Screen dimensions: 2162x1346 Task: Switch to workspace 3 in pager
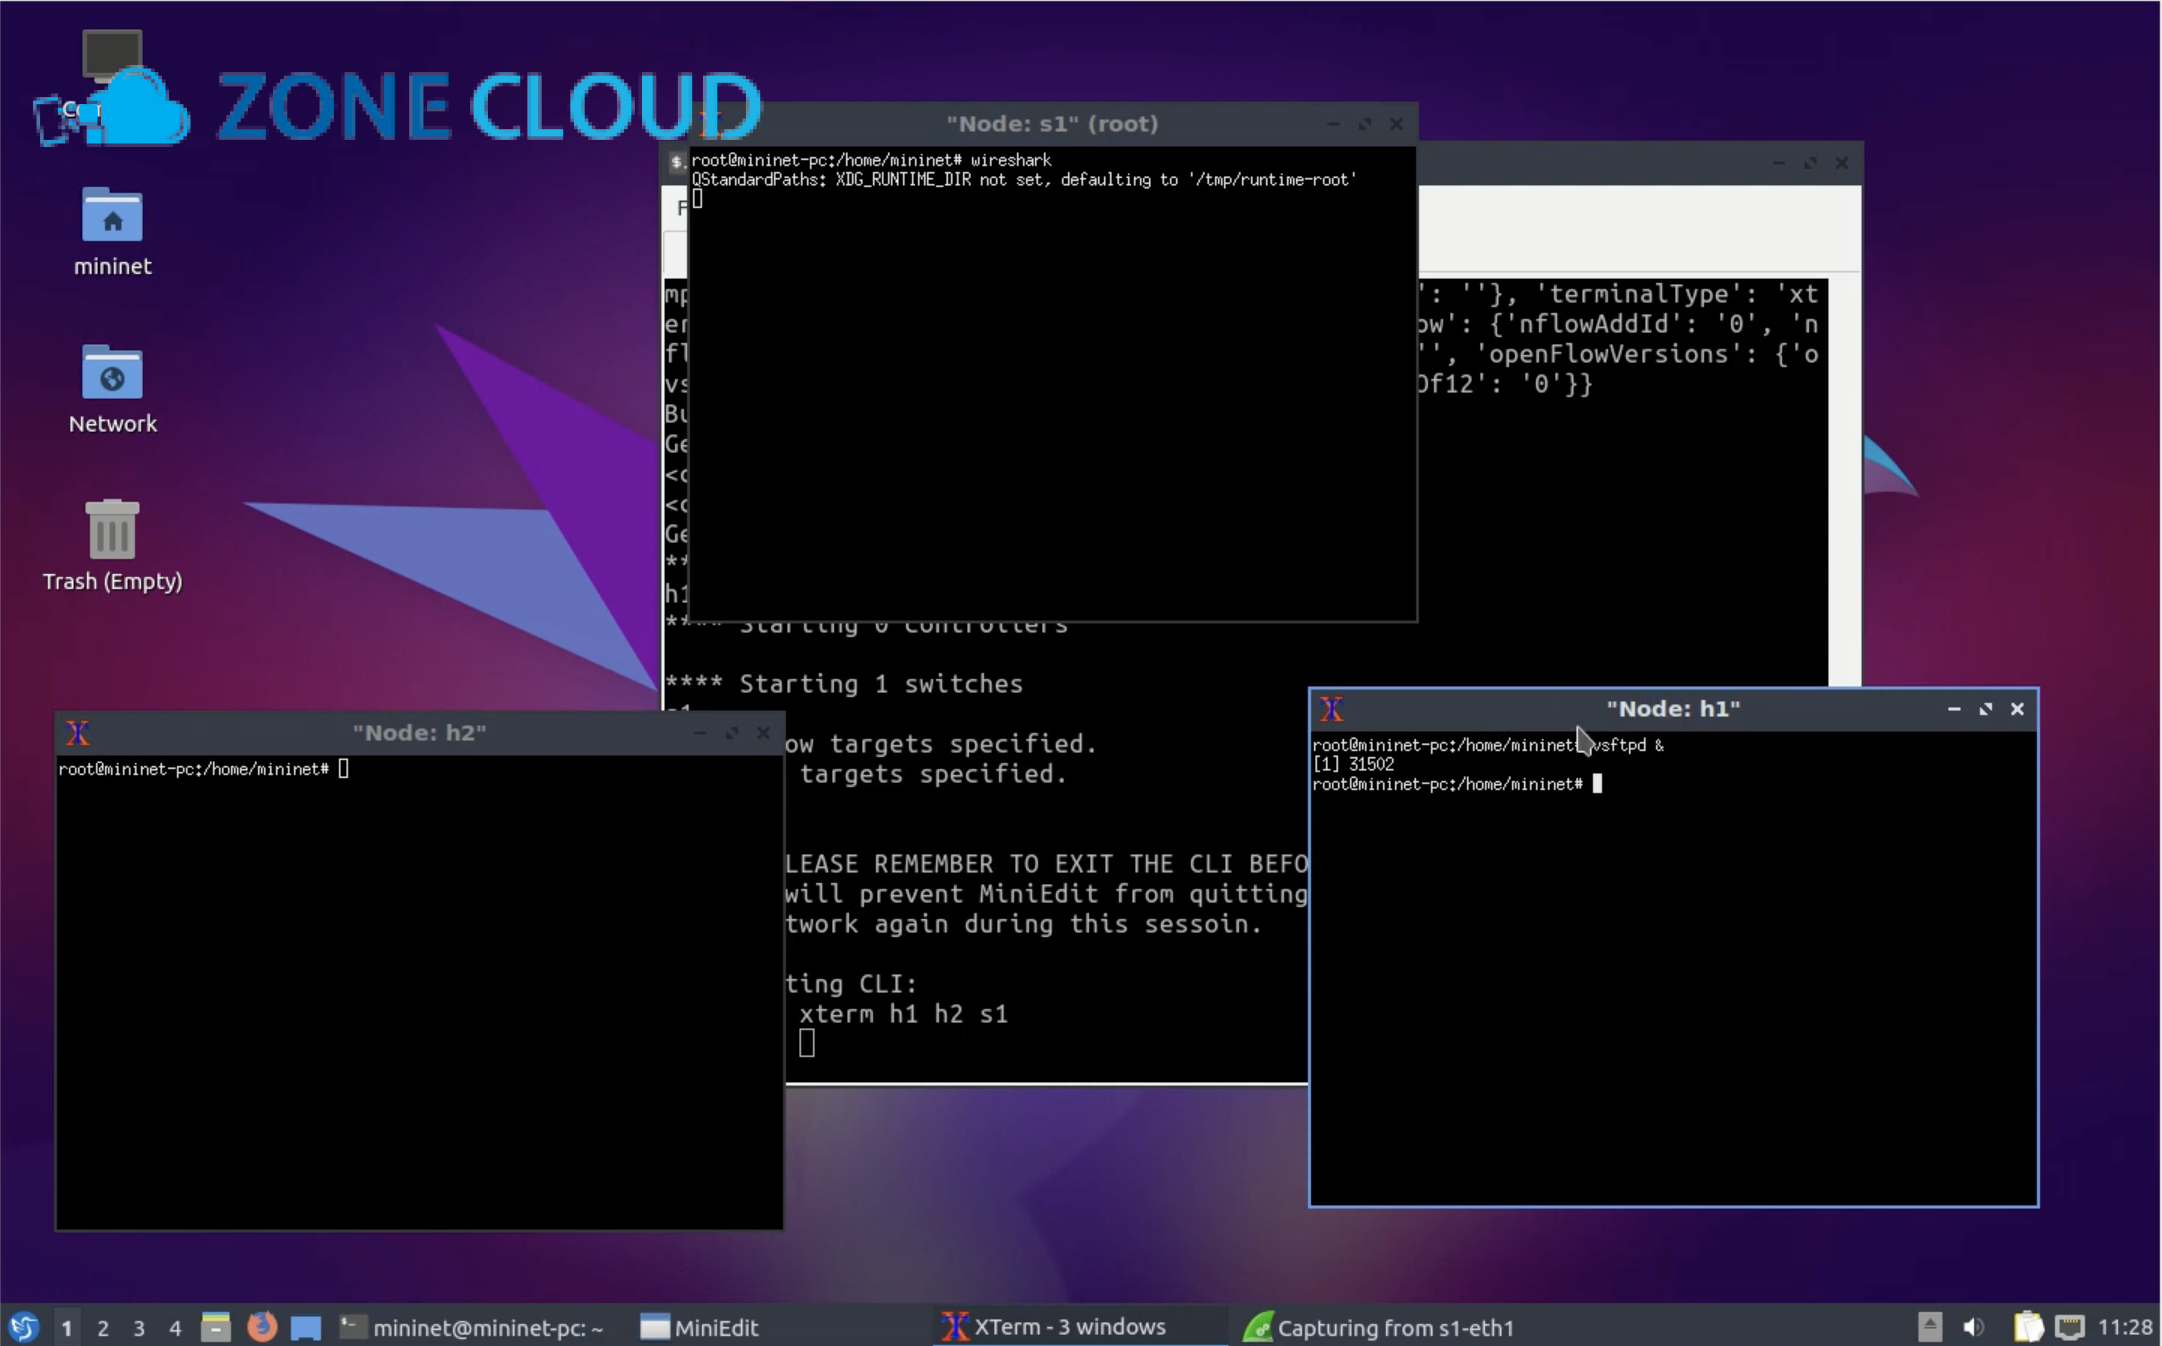click(139, 1328)
